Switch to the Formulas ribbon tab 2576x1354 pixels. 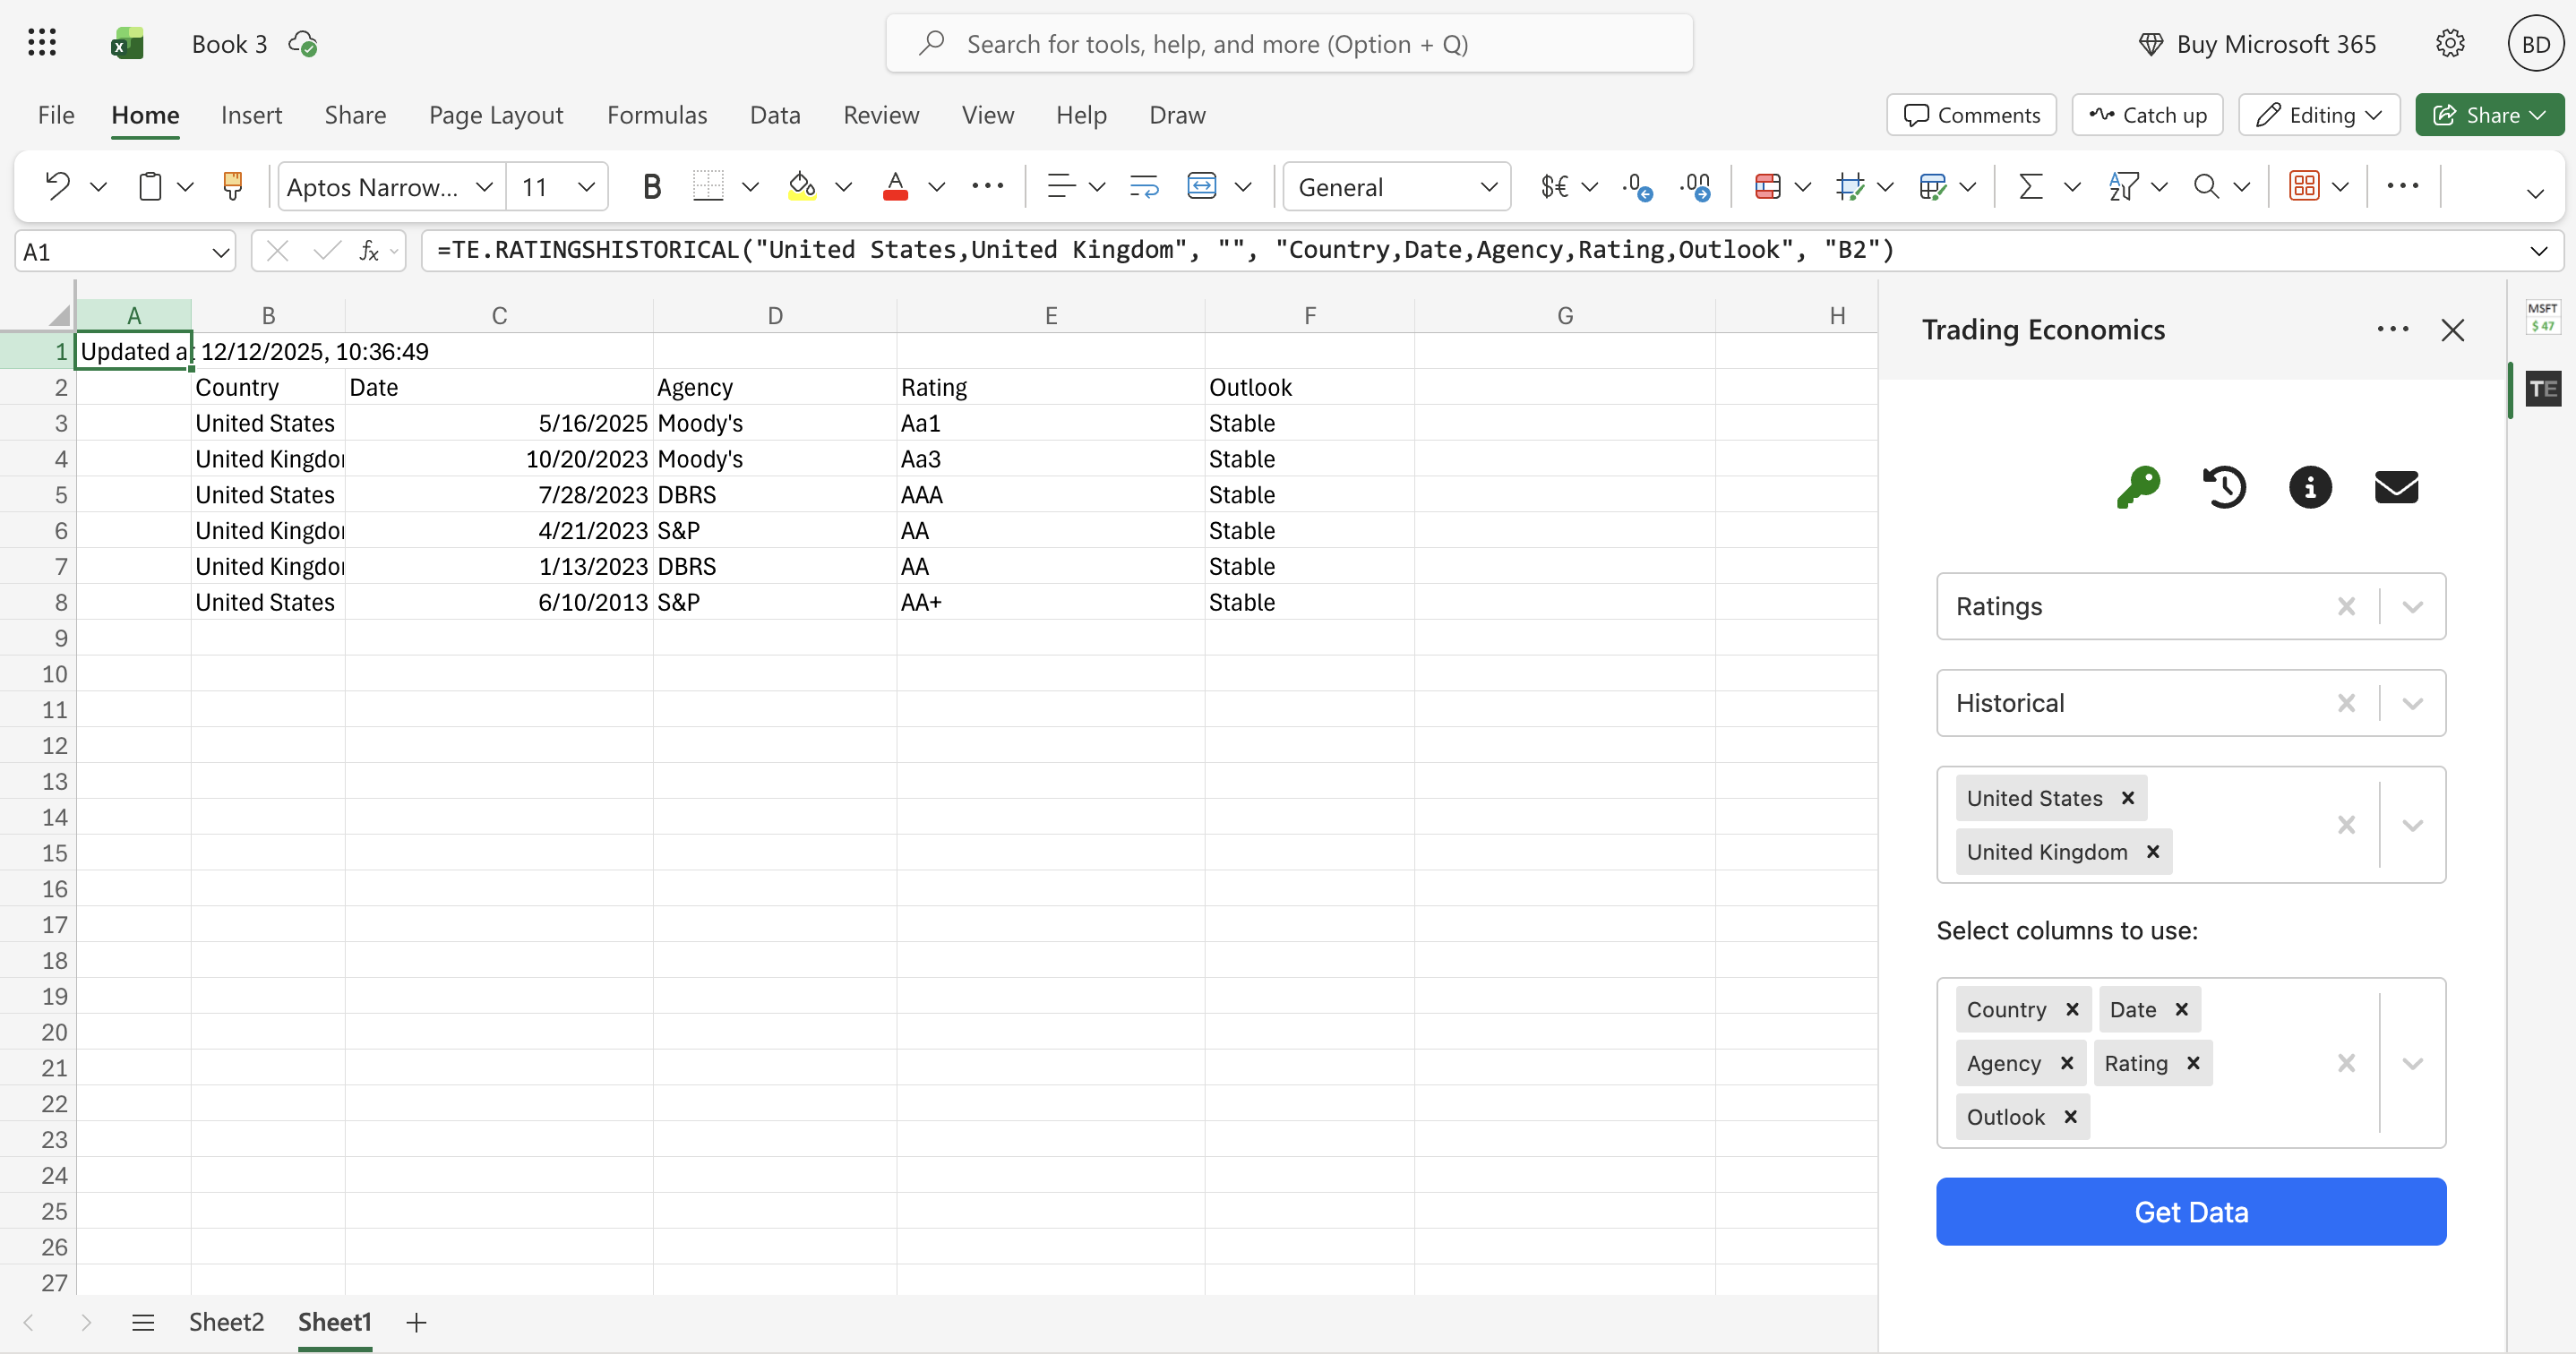tap(657, 115)
